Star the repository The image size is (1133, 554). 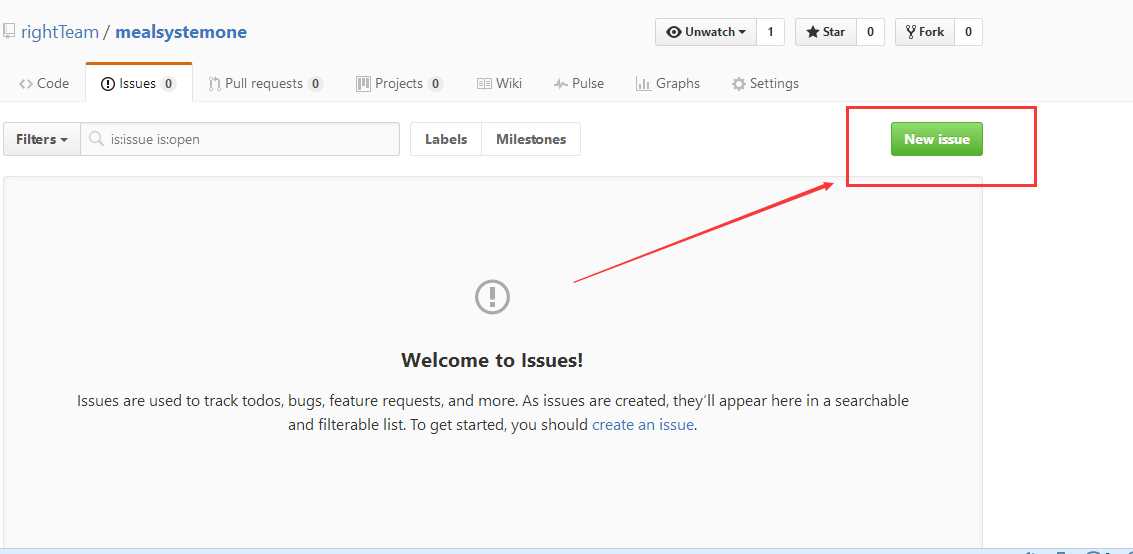826,32
